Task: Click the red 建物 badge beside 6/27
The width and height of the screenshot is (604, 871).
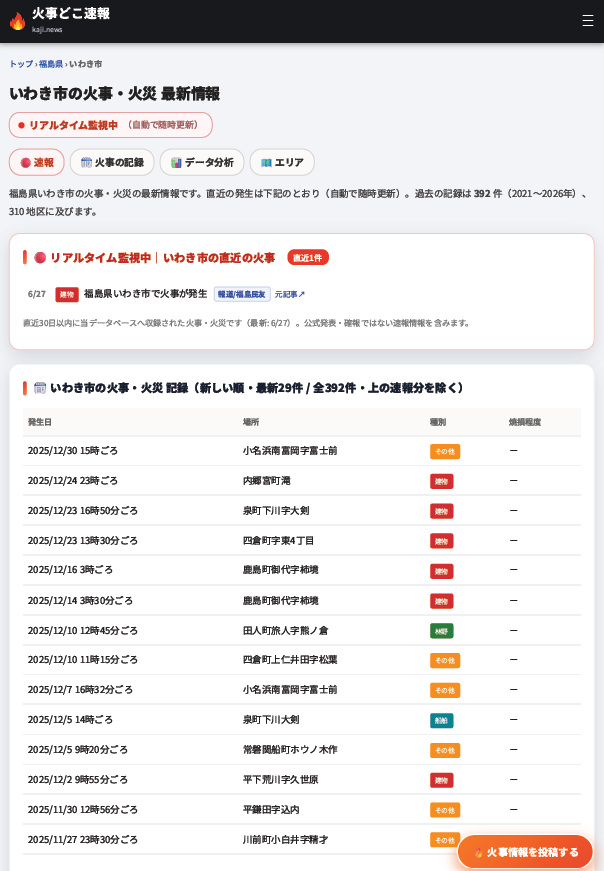Action: pos(67,294)
